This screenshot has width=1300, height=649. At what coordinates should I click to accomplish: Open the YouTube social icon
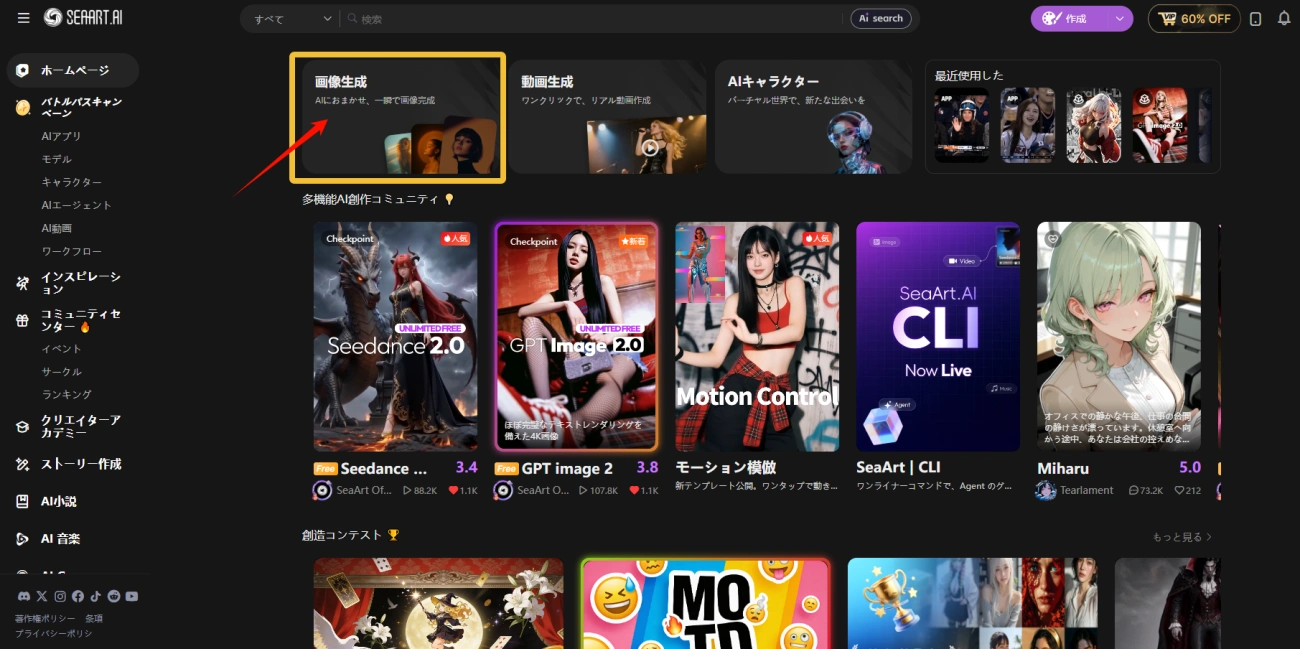click(132, 596)
